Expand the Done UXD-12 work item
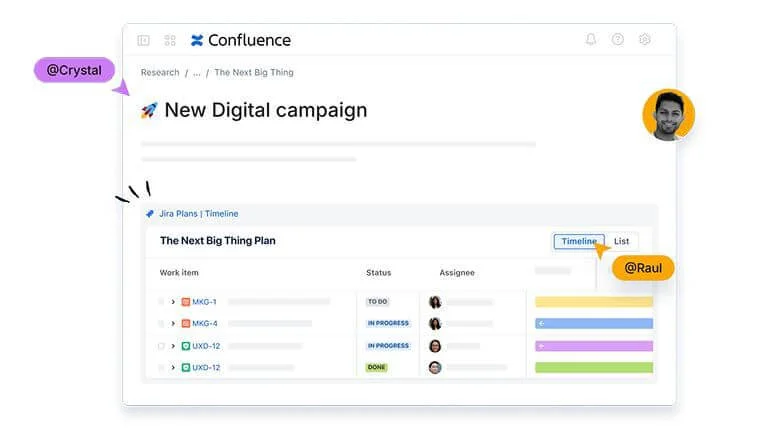Image resolution: width=759 pixels, height=430 pixels. tap(173, 368)
